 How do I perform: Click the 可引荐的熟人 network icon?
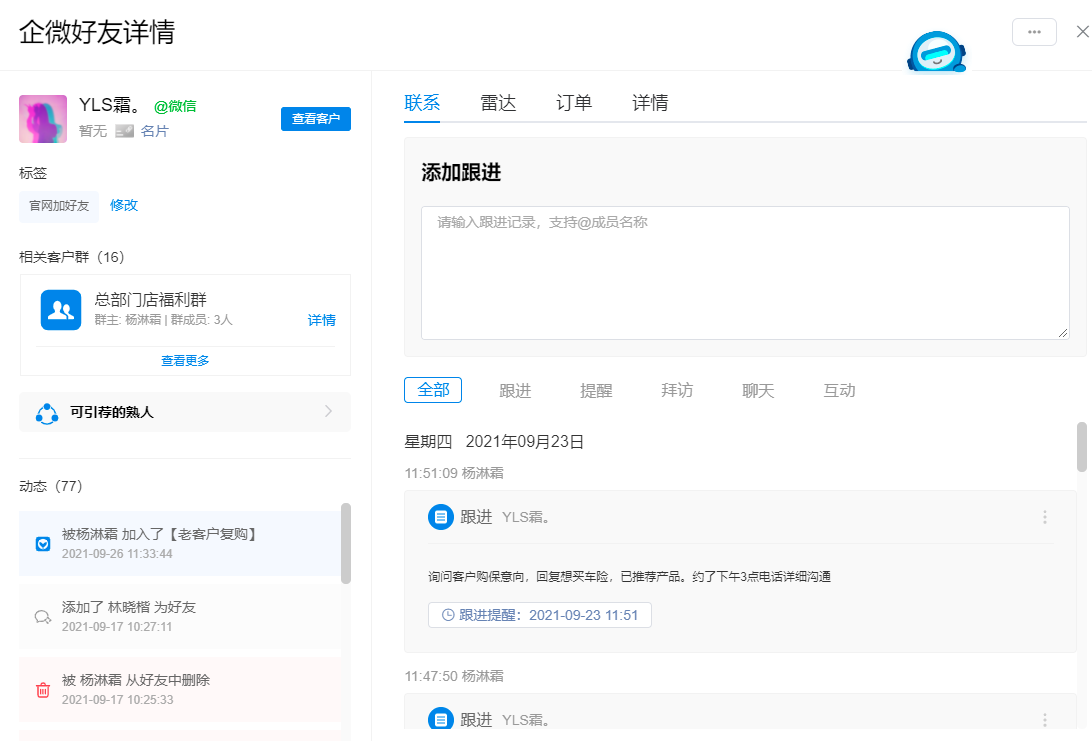(47, 412)
